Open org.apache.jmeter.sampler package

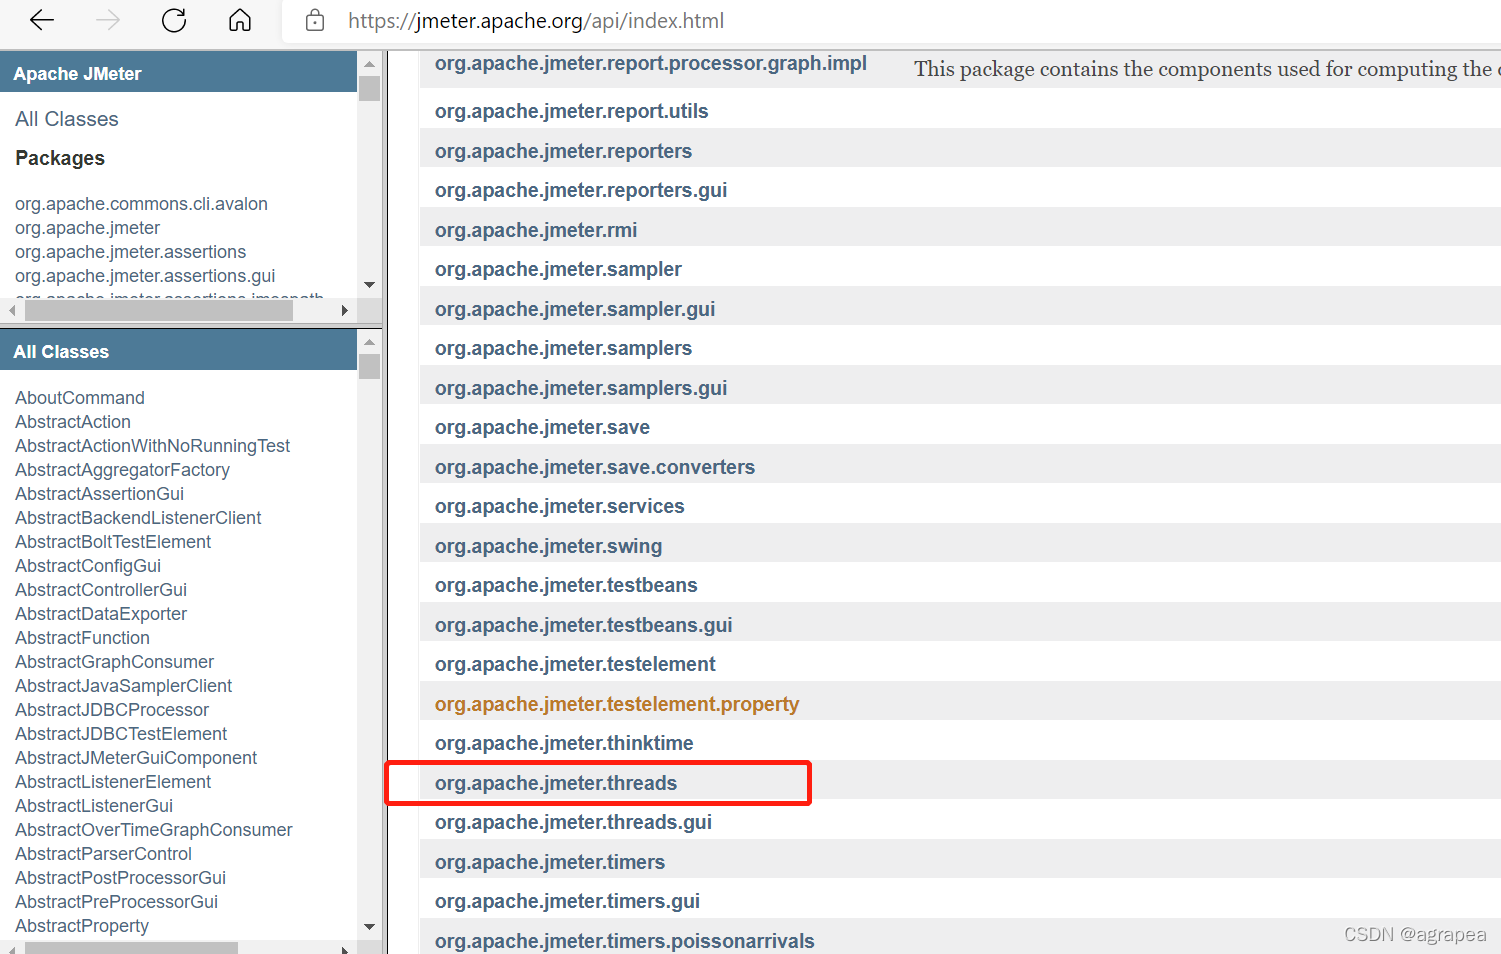coord(558,269)
